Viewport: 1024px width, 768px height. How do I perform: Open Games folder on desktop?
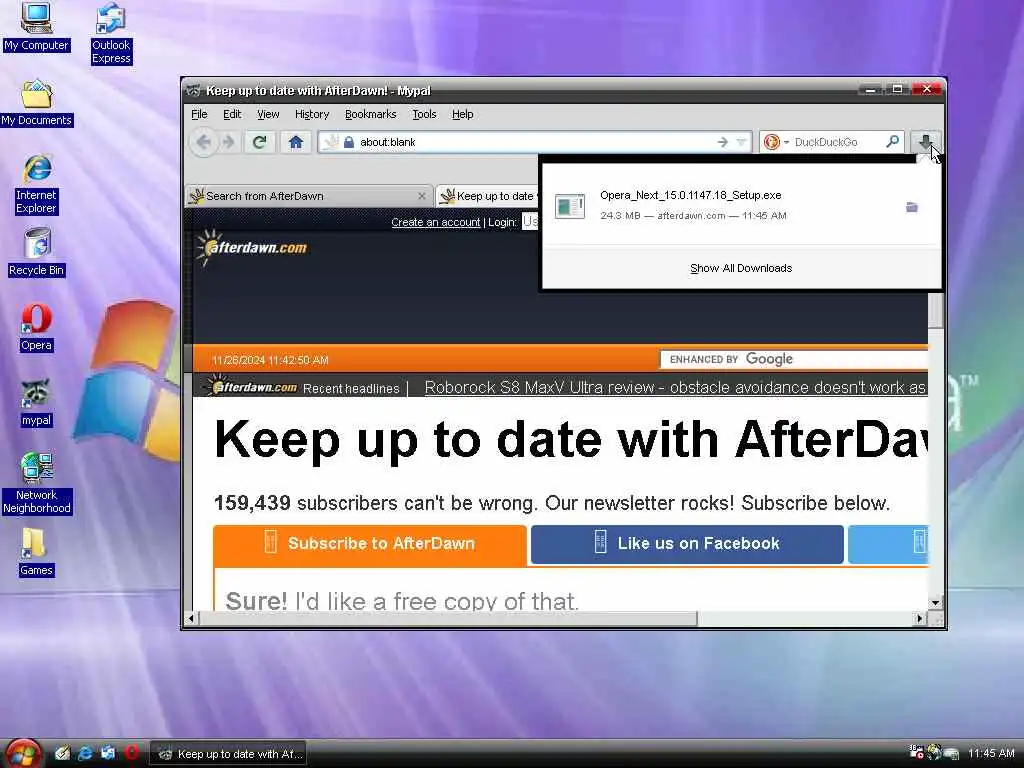[36, 552]
